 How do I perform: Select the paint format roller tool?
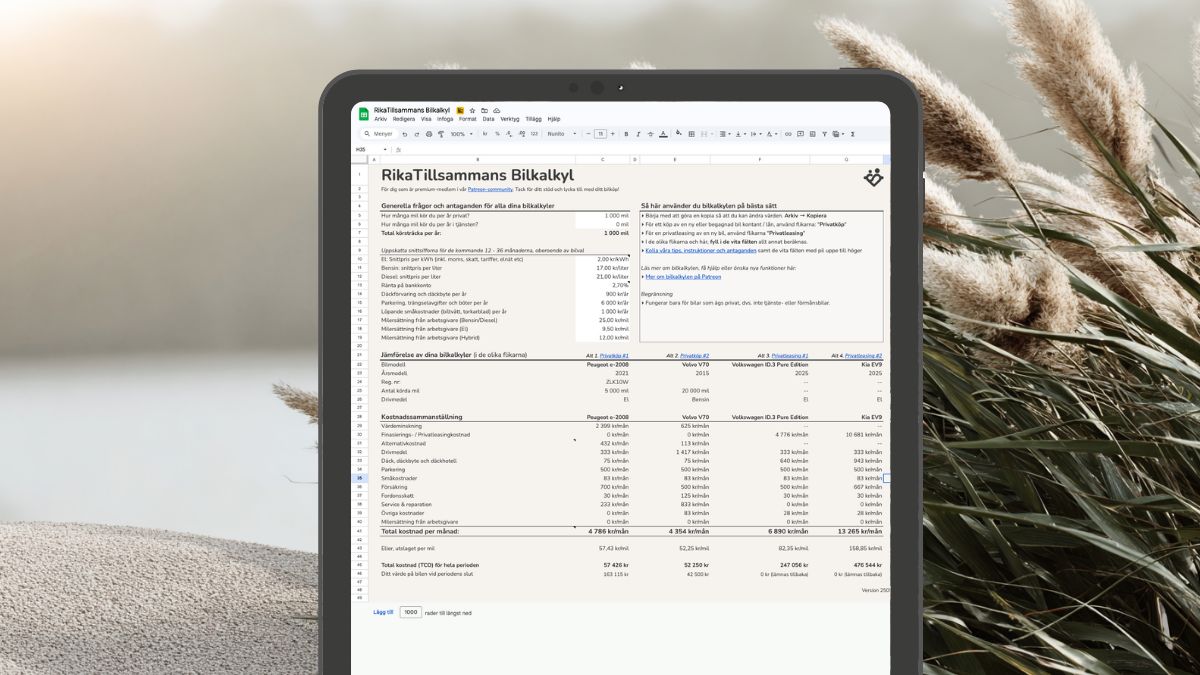pyautogui.click(x=440, y=134)
